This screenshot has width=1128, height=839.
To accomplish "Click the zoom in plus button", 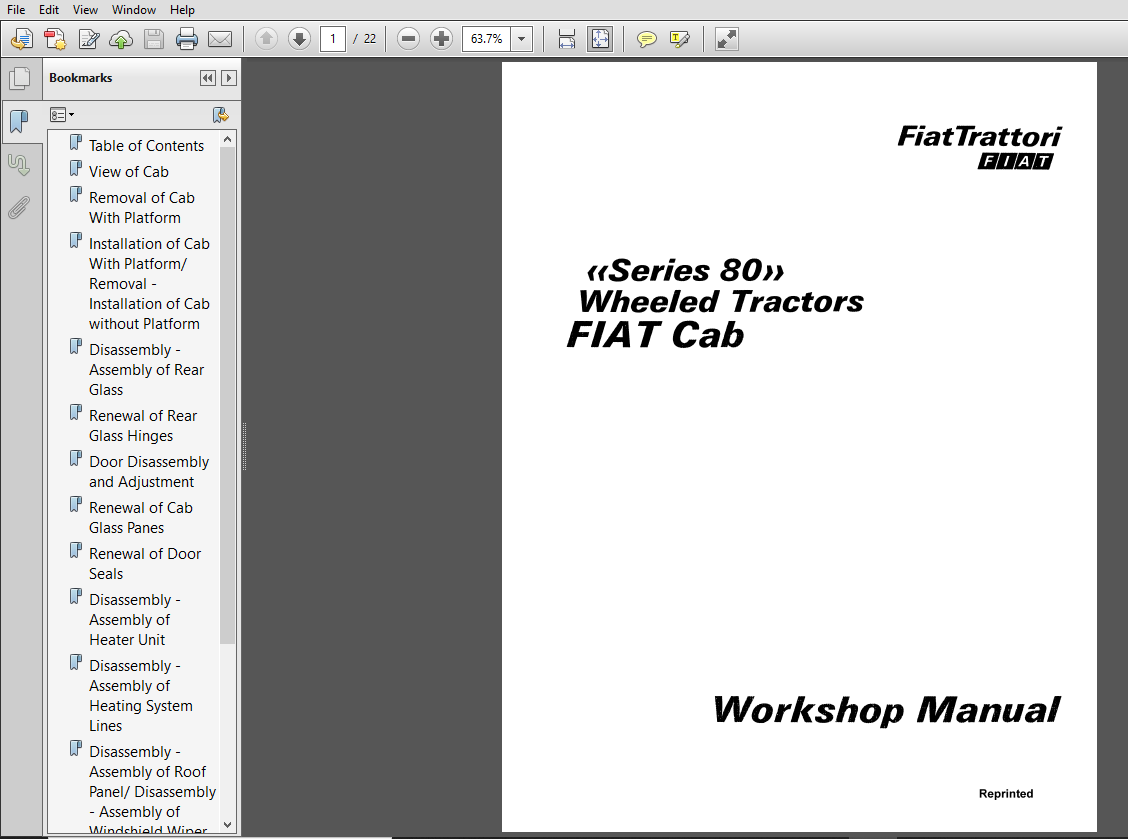I will pyautogui.click(x=441, y=39).
